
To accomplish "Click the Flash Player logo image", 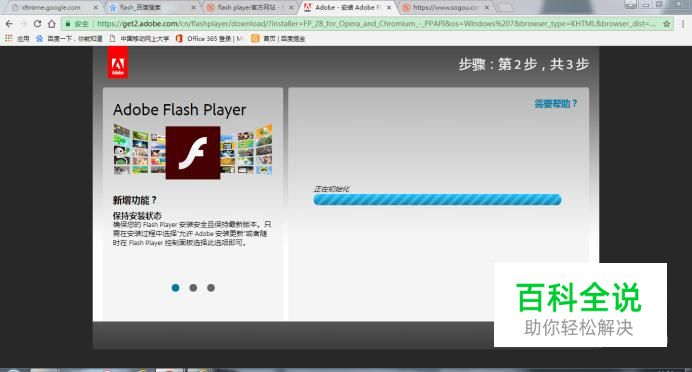I will tap(193, 153).
